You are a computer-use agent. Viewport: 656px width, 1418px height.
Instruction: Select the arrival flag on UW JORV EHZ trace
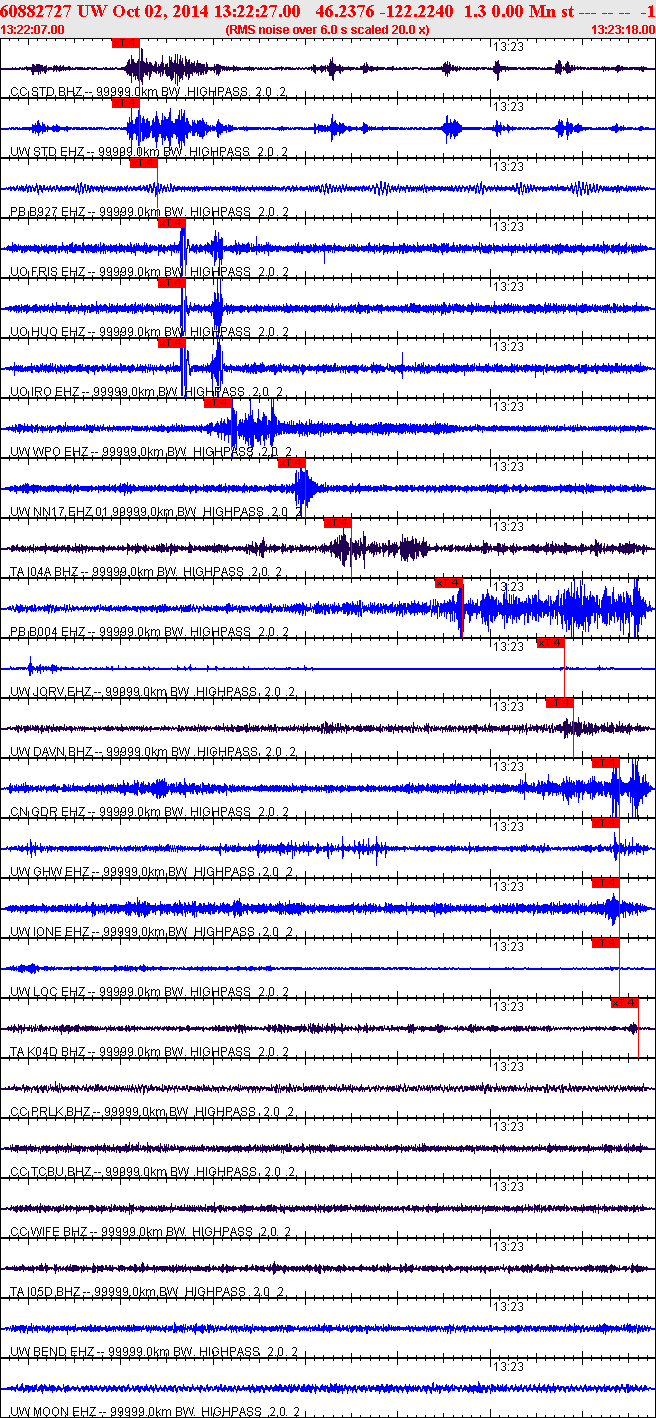[551, 643]
